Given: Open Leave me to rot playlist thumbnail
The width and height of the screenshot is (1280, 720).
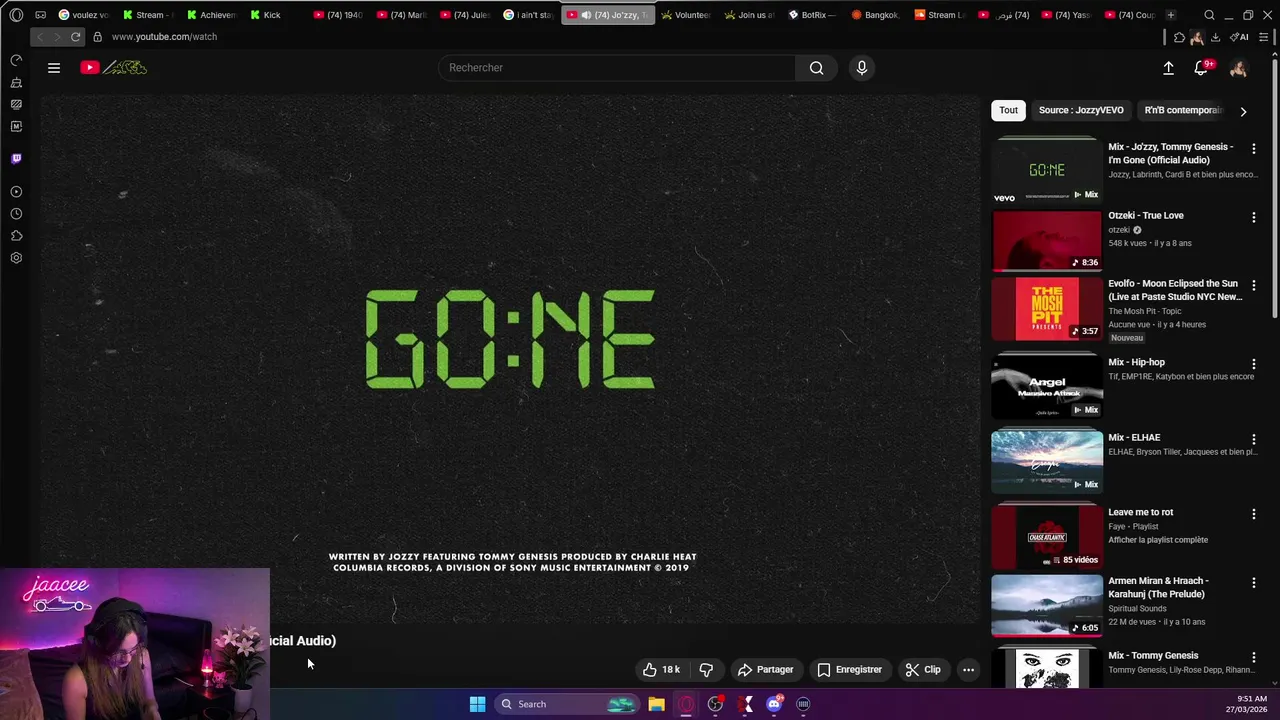Looking at the screenshot, I should tap(1047, 536).
